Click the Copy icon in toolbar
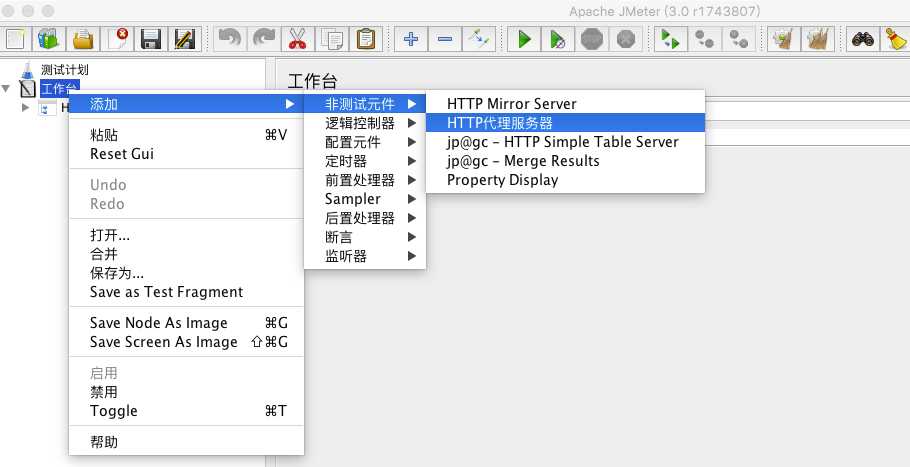This screenshot has height=467, width=910. click(x=332, y=39)
